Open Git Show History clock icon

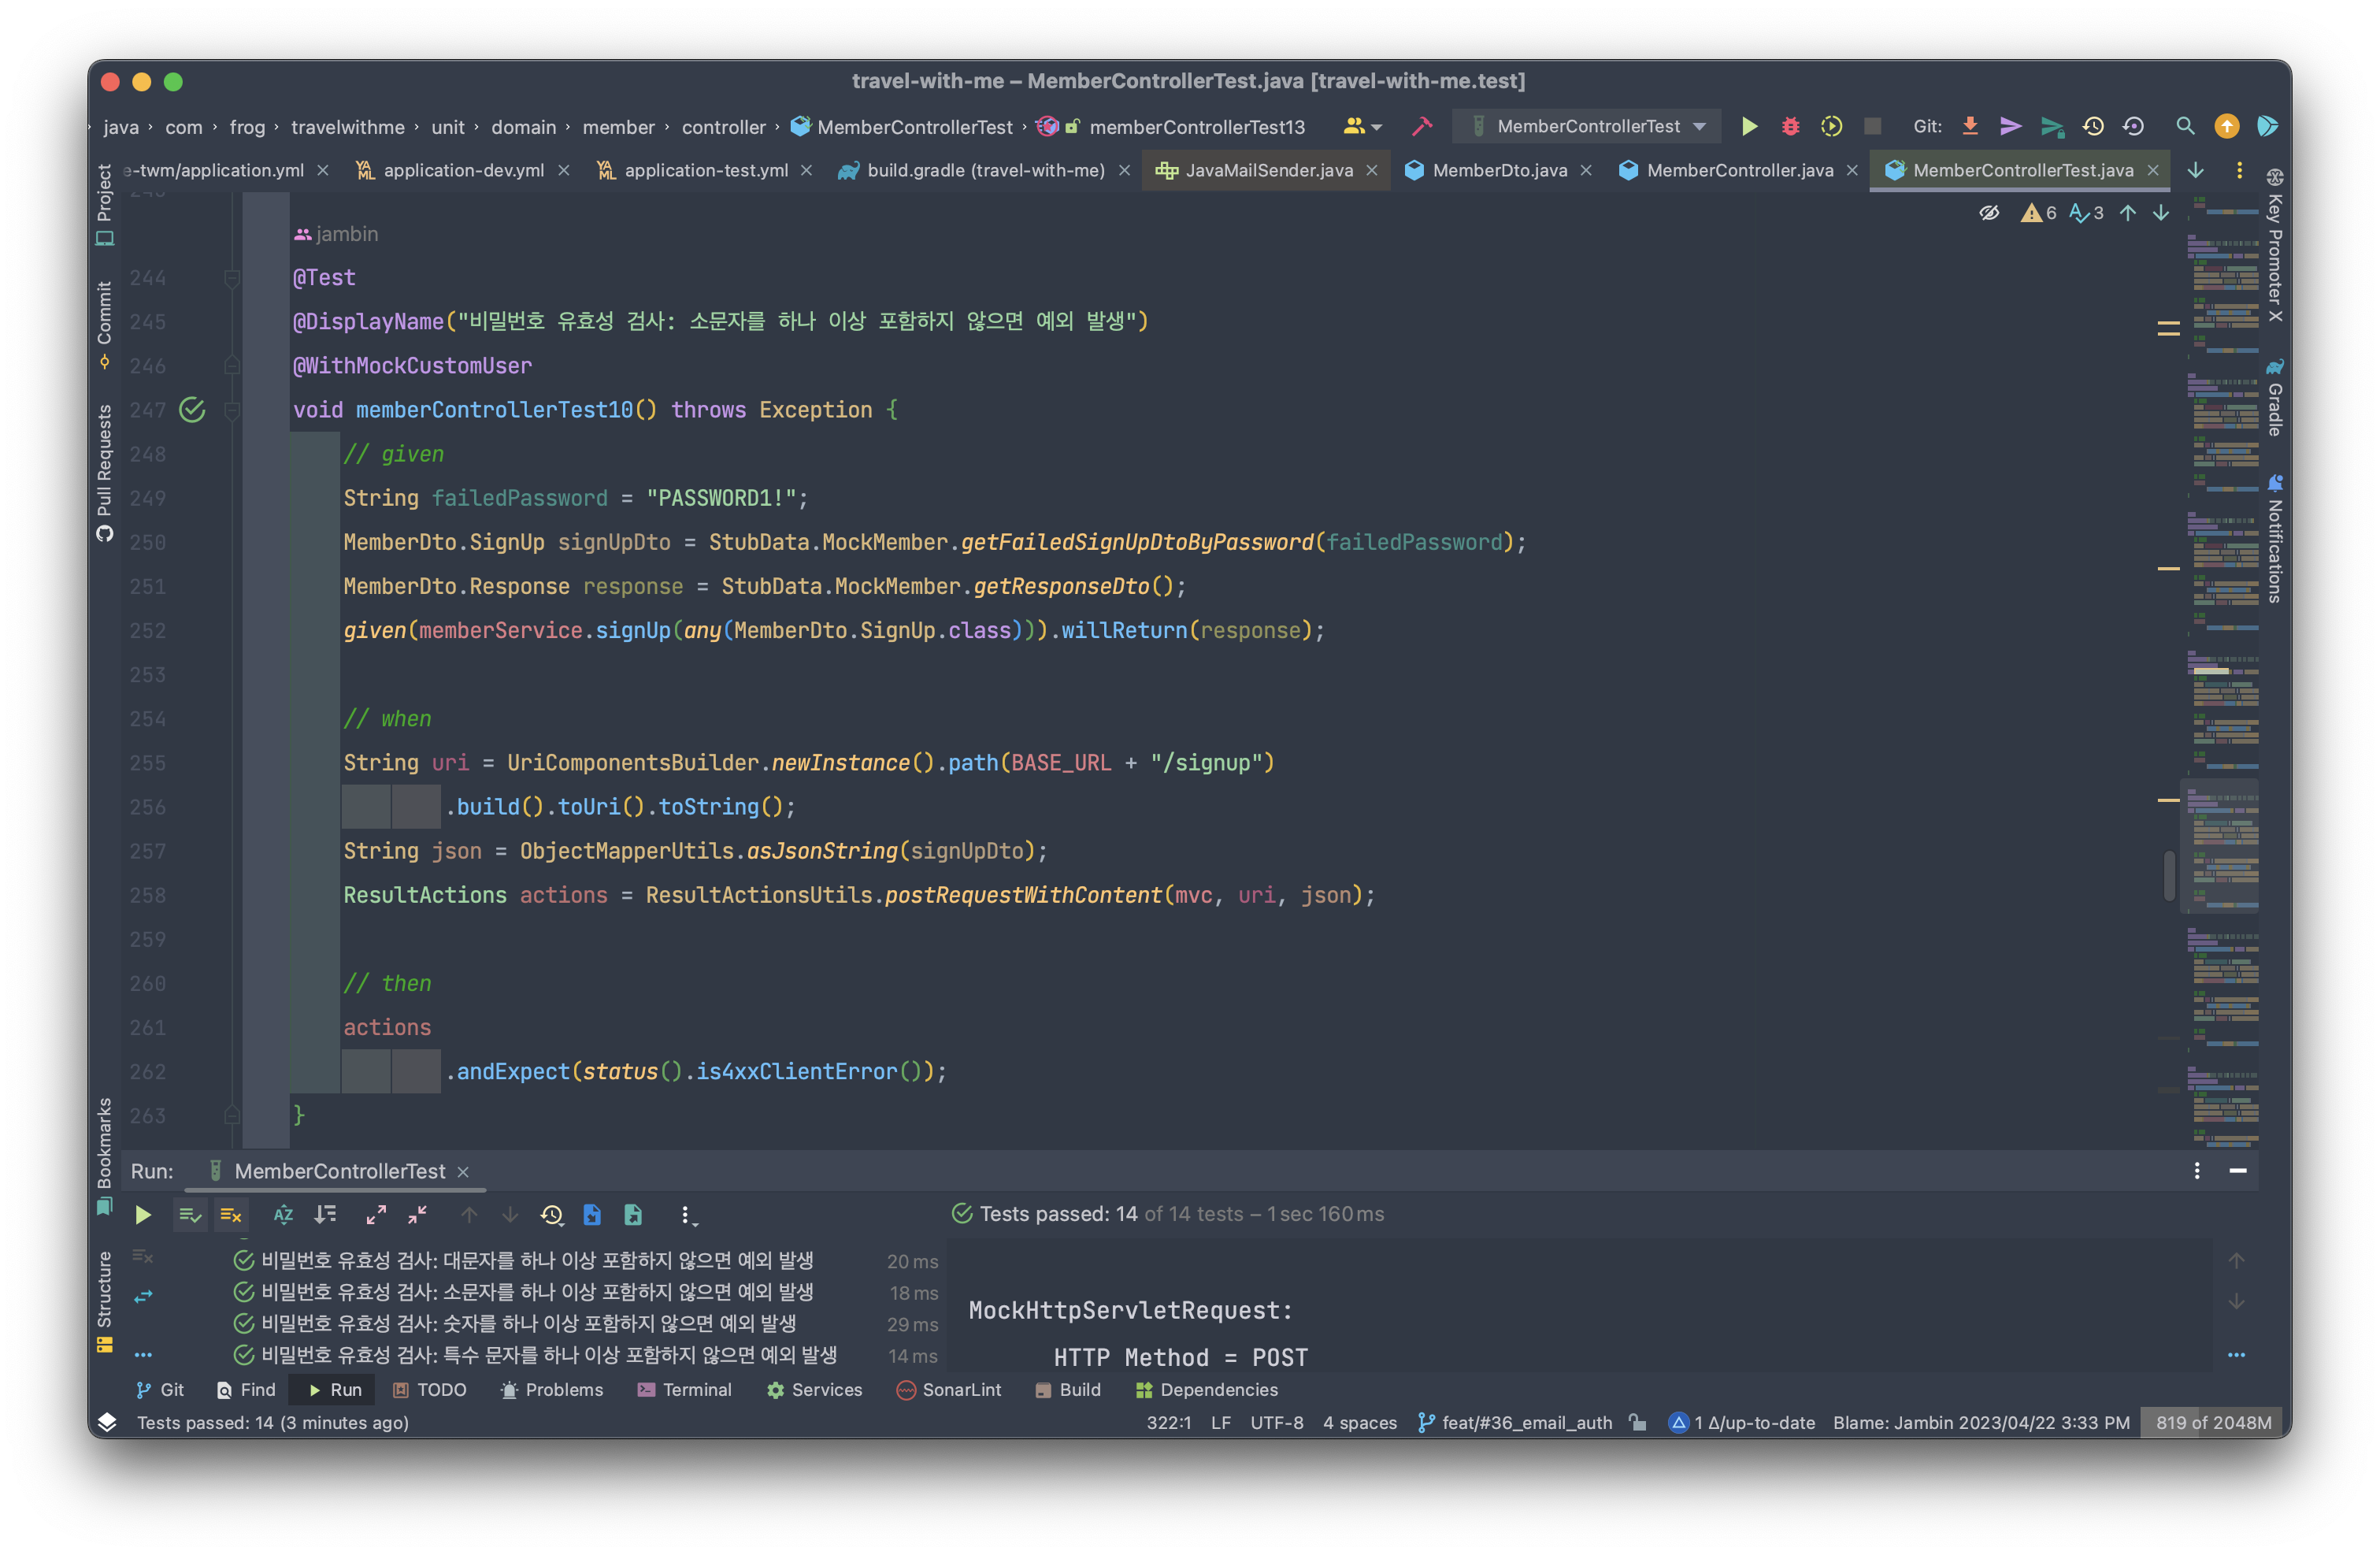[x=2093, y=126]
